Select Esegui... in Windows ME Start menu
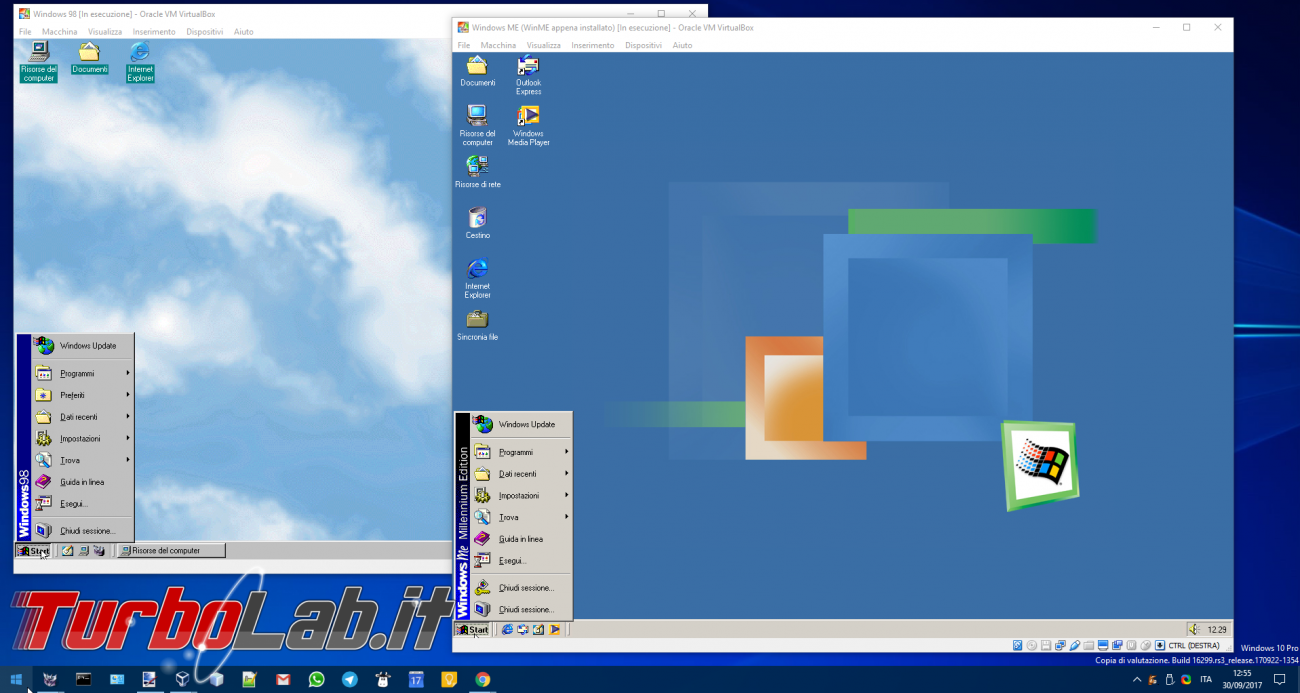This screenshot has height=693, width=1300. click(513, 561)
